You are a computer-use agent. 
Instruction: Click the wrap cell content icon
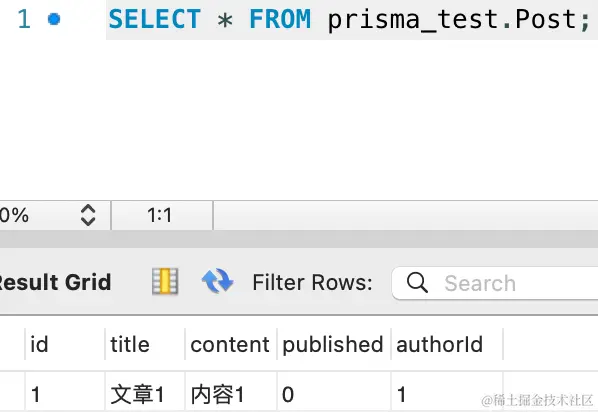[x=165, y=282]
